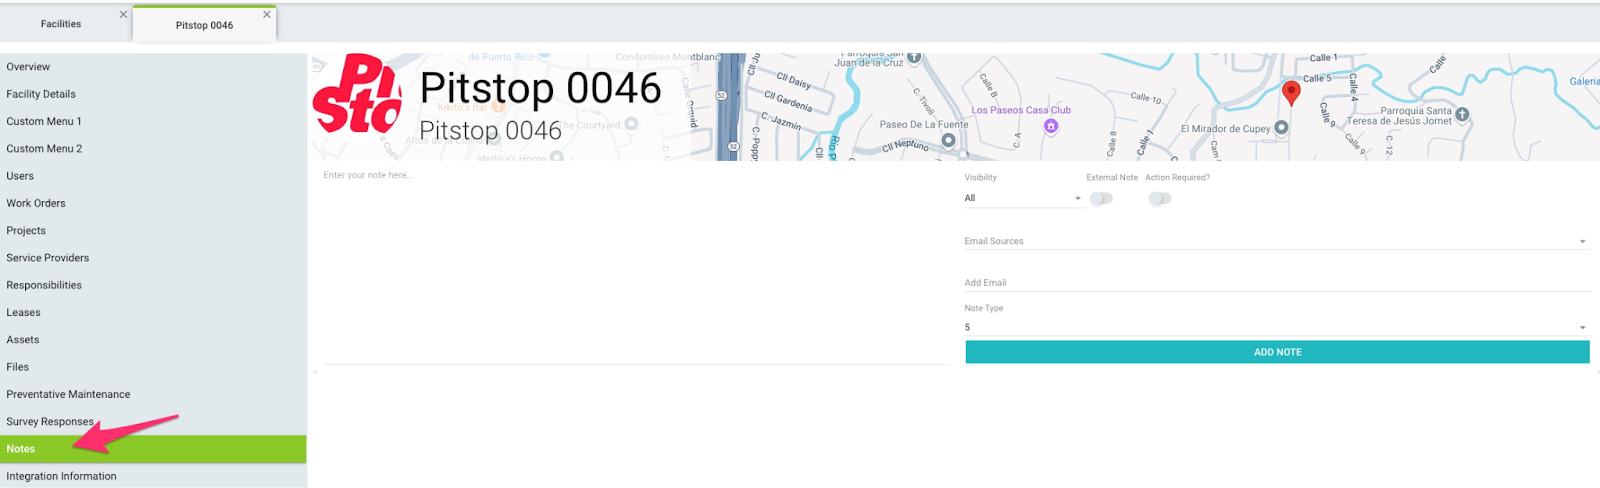Click the El Mirador de Cupey map marker

click(1281, 128)
